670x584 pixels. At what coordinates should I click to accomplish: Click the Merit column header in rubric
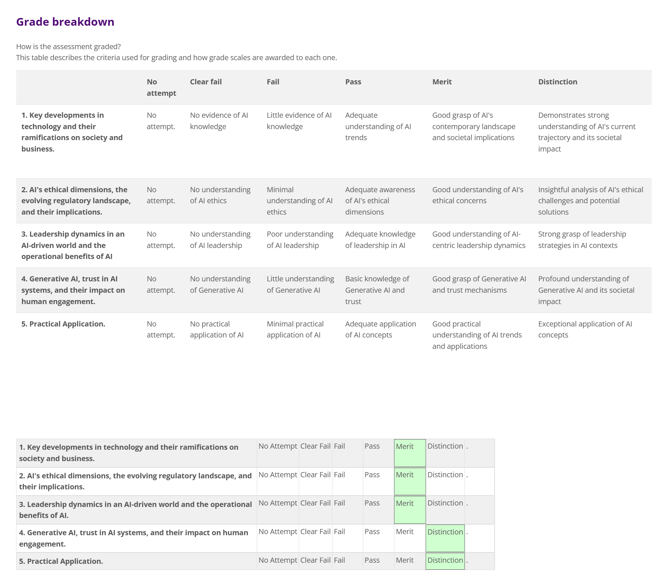[442, 82]
